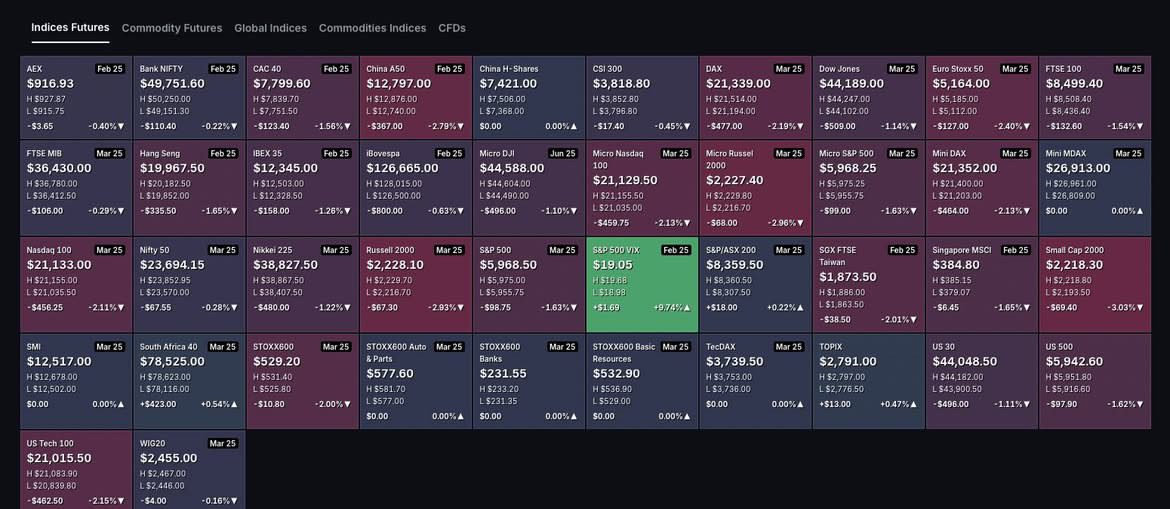Image resolution: width=1170 pixels, height=509 pixels.
Task: Open the FTSE MIB tile
Action: (76, 189)
